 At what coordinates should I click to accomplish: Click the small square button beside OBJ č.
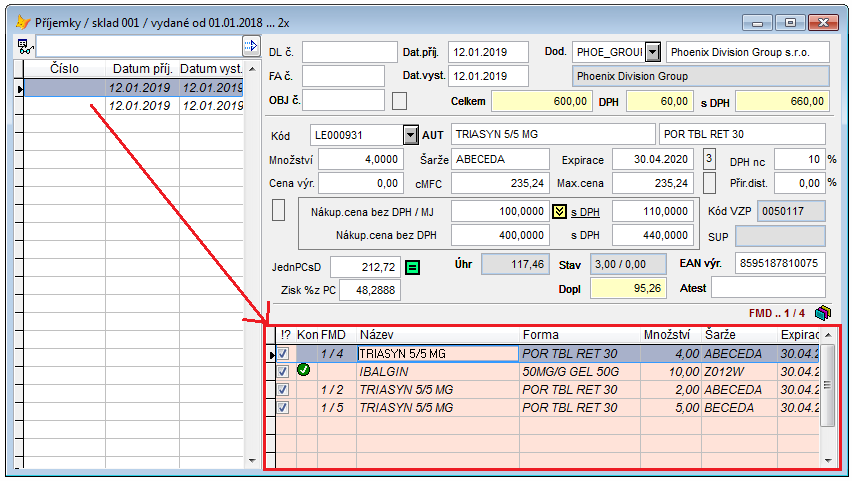coord(399,100)
